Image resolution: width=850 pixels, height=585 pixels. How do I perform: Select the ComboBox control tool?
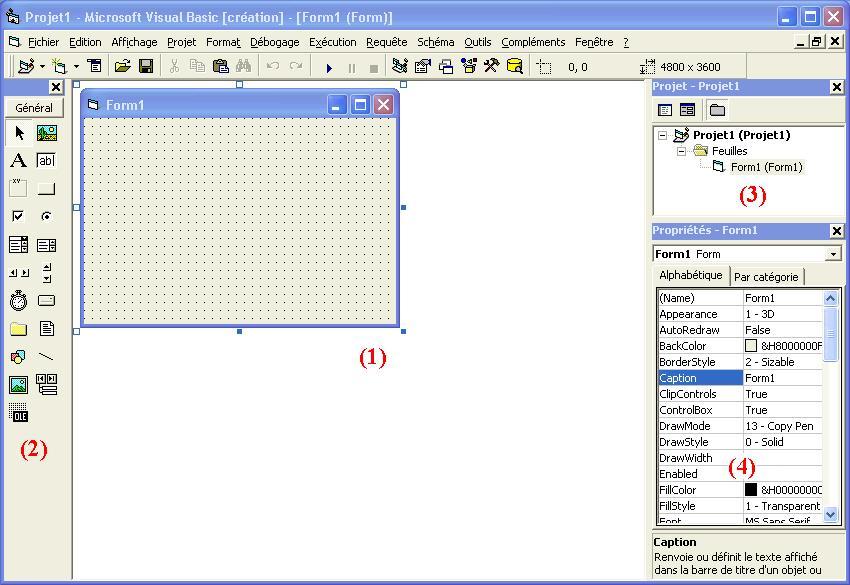[18, 245]
